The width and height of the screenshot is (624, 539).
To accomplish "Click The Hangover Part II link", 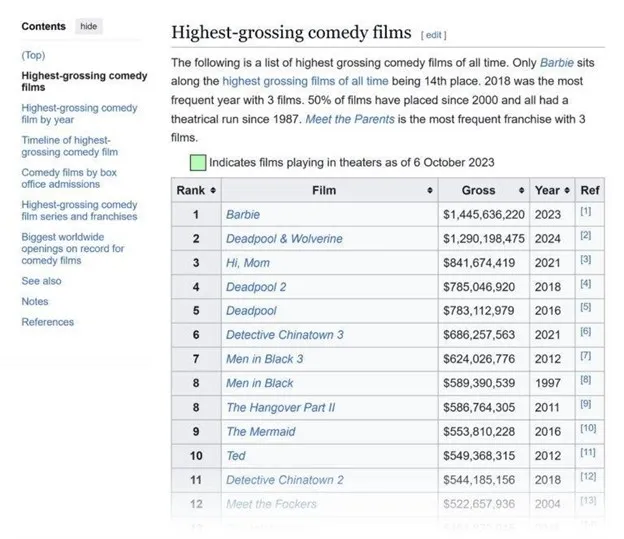I will [280, 407].
